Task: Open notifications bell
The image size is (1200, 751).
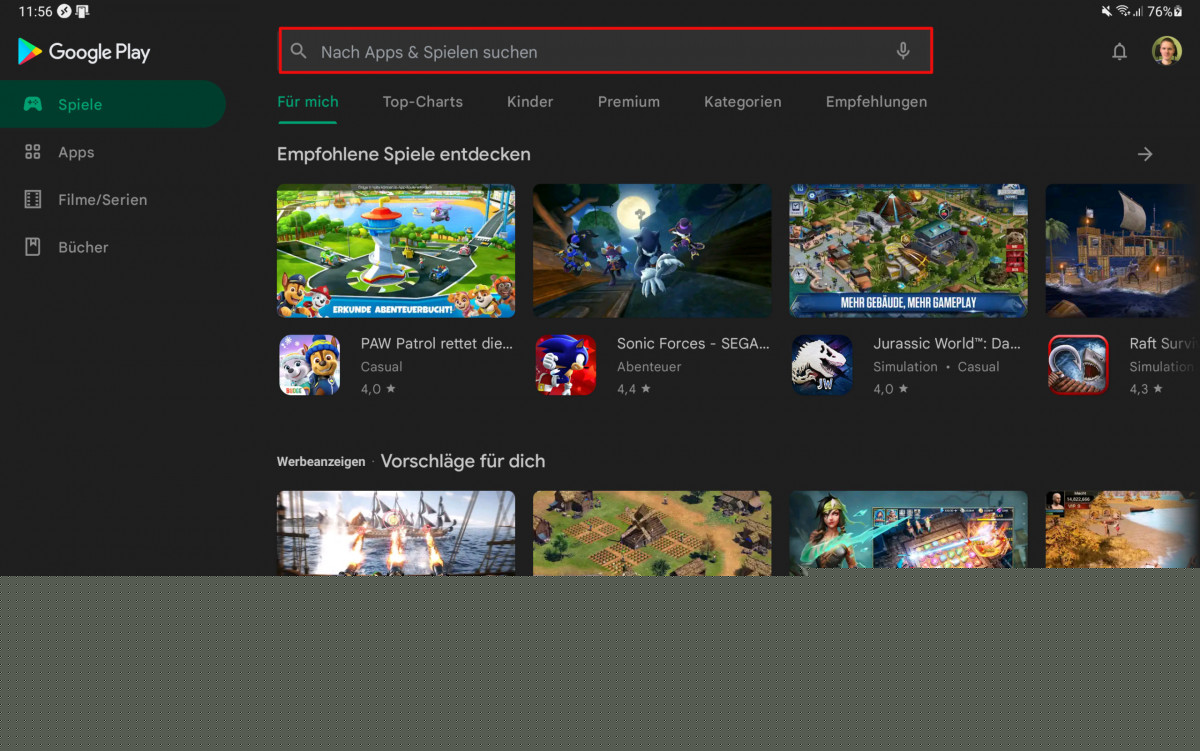Action: click(x=1119, y=52)
